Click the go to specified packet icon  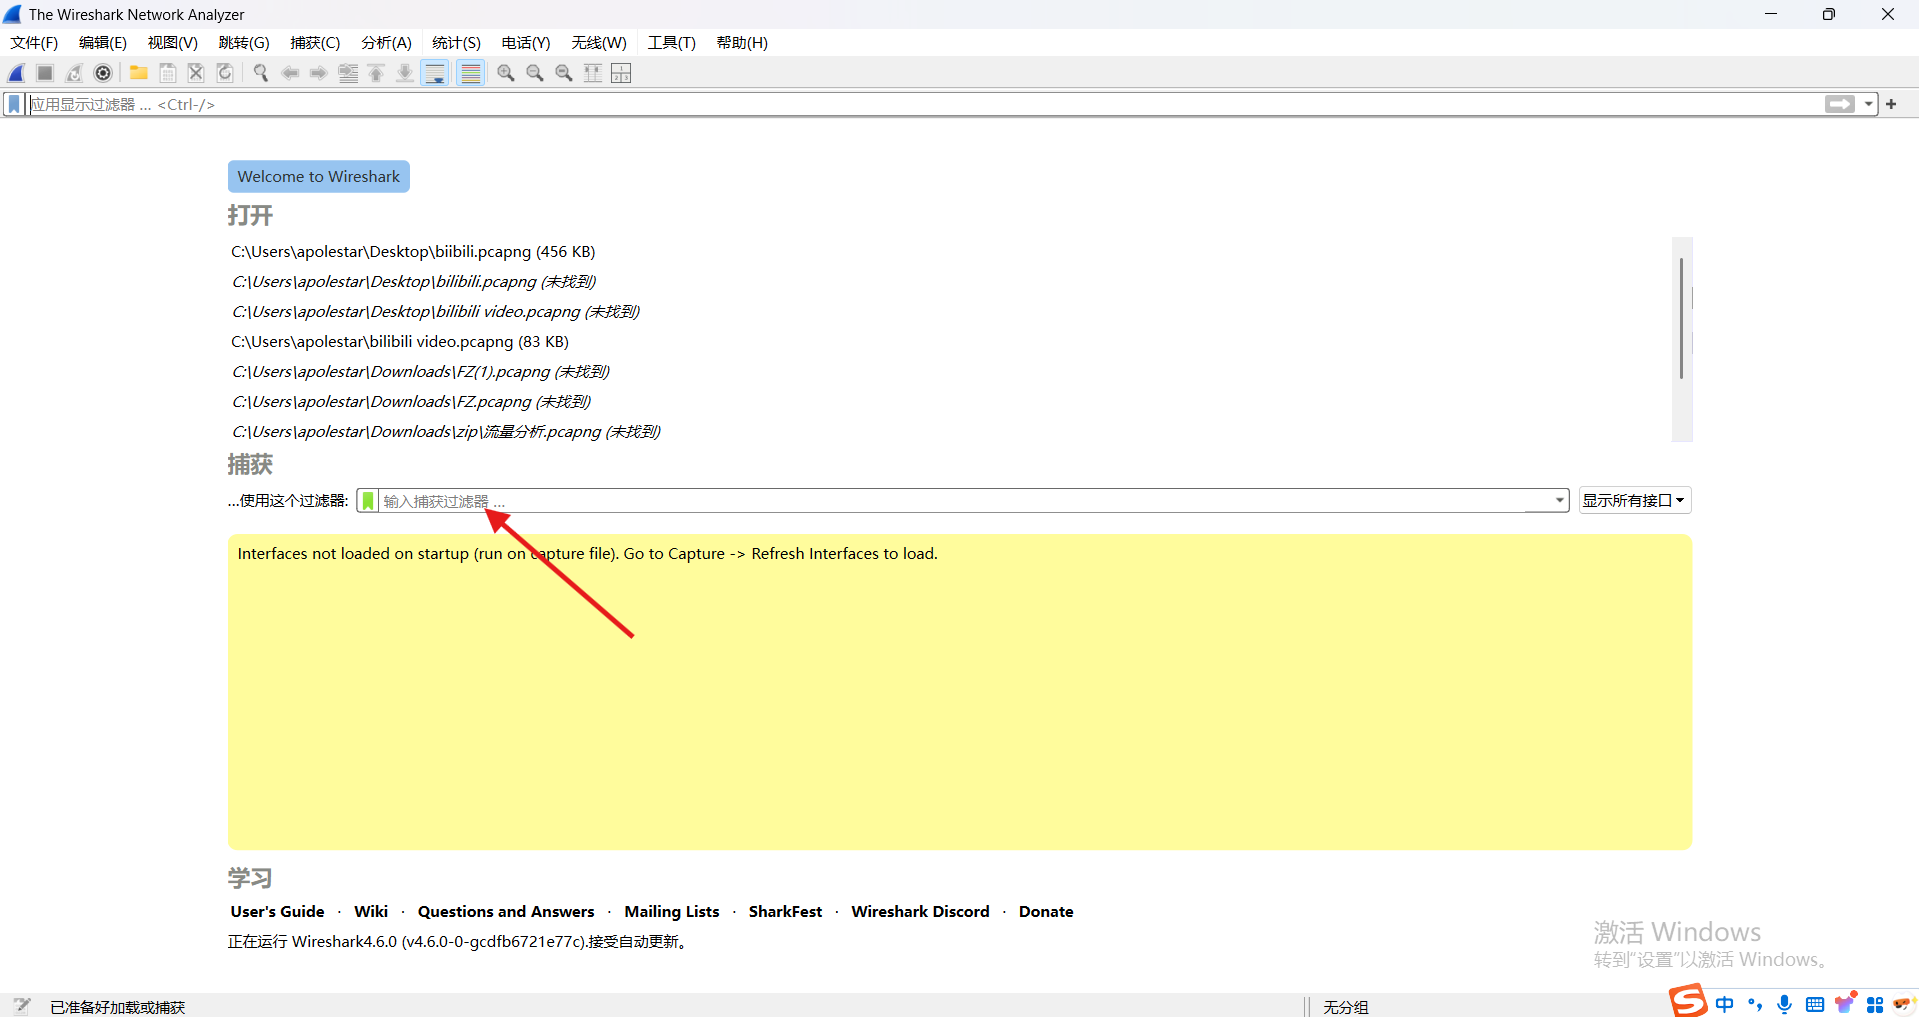tap(348, 73)
